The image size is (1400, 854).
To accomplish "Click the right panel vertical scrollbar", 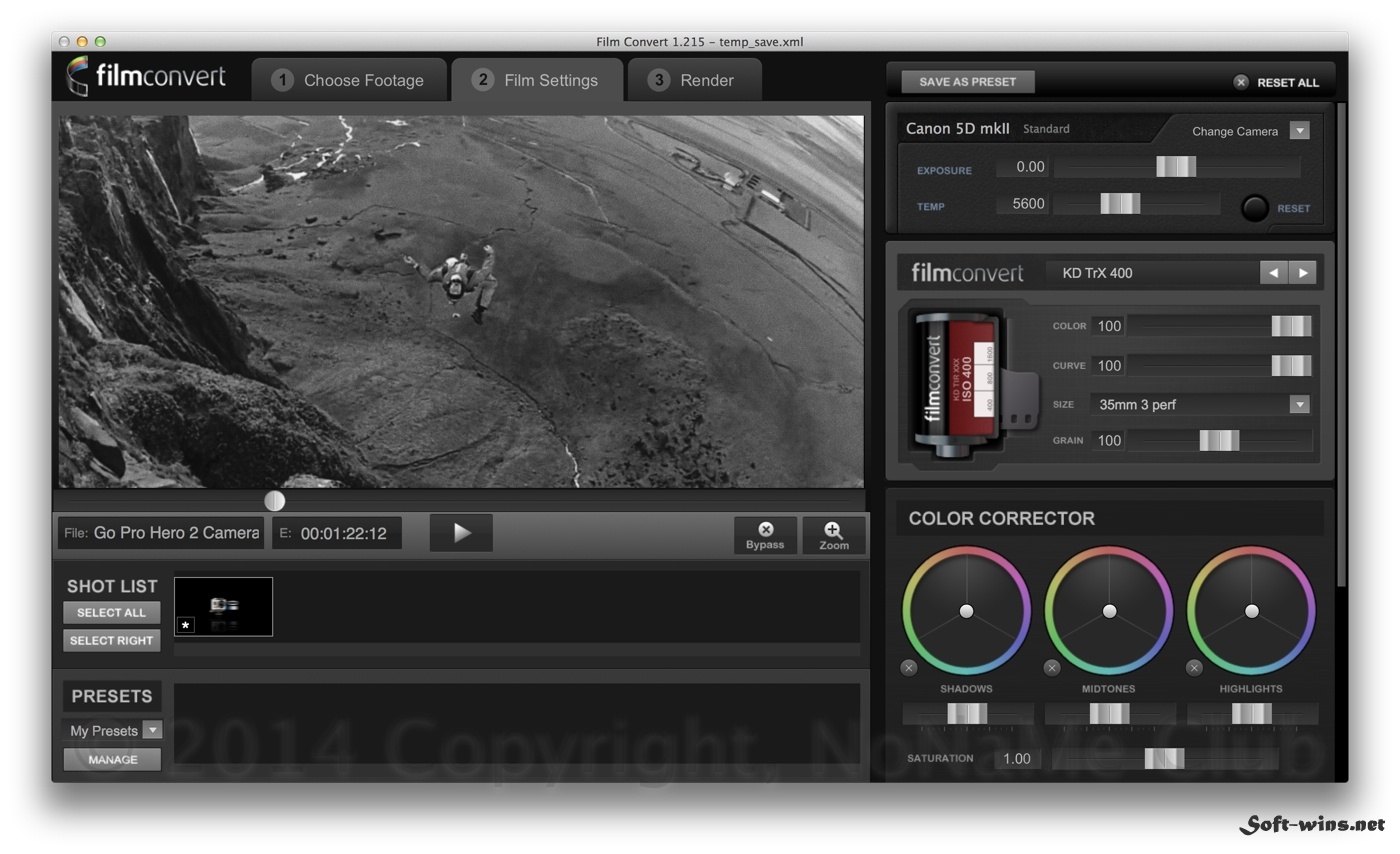I will pyautogui.click(x=1341, y=345).
